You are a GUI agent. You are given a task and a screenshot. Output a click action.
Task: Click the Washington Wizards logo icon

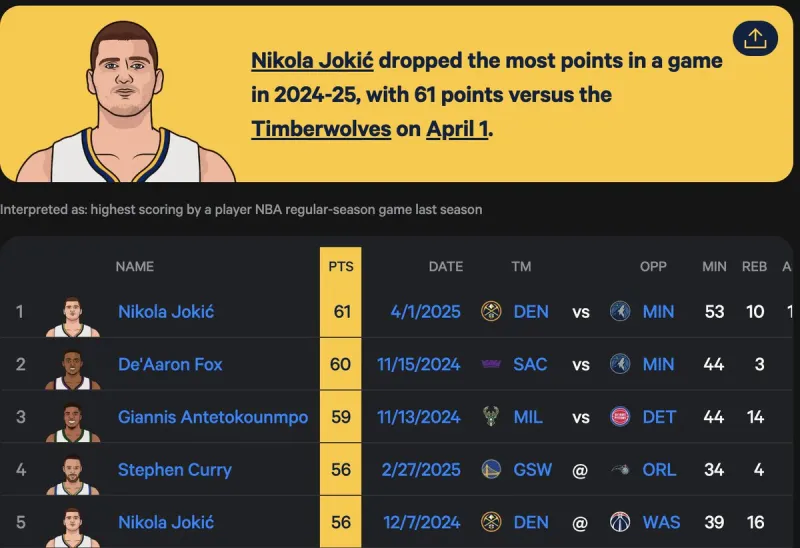coord(620,522)
